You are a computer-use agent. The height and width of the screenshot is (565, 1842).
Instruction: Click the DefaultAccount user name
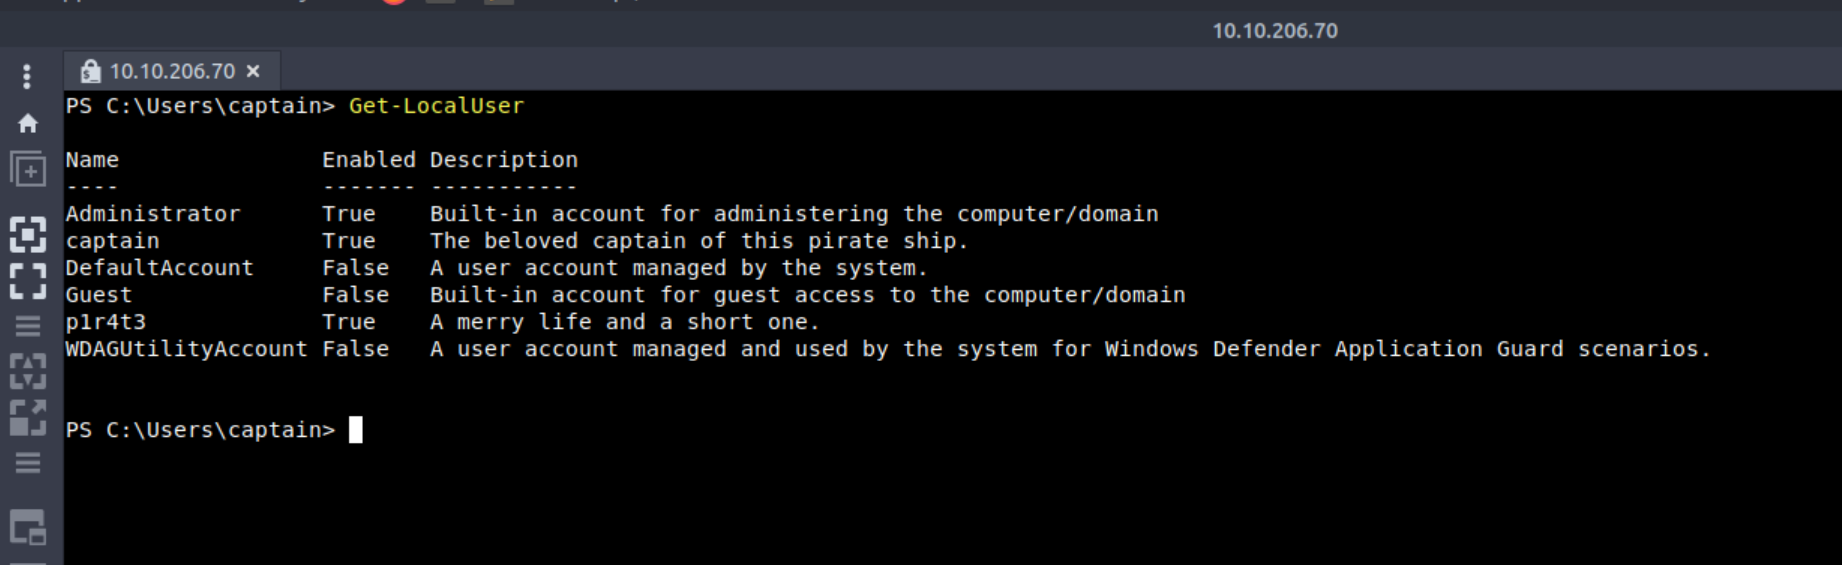(x=159, y=268)
